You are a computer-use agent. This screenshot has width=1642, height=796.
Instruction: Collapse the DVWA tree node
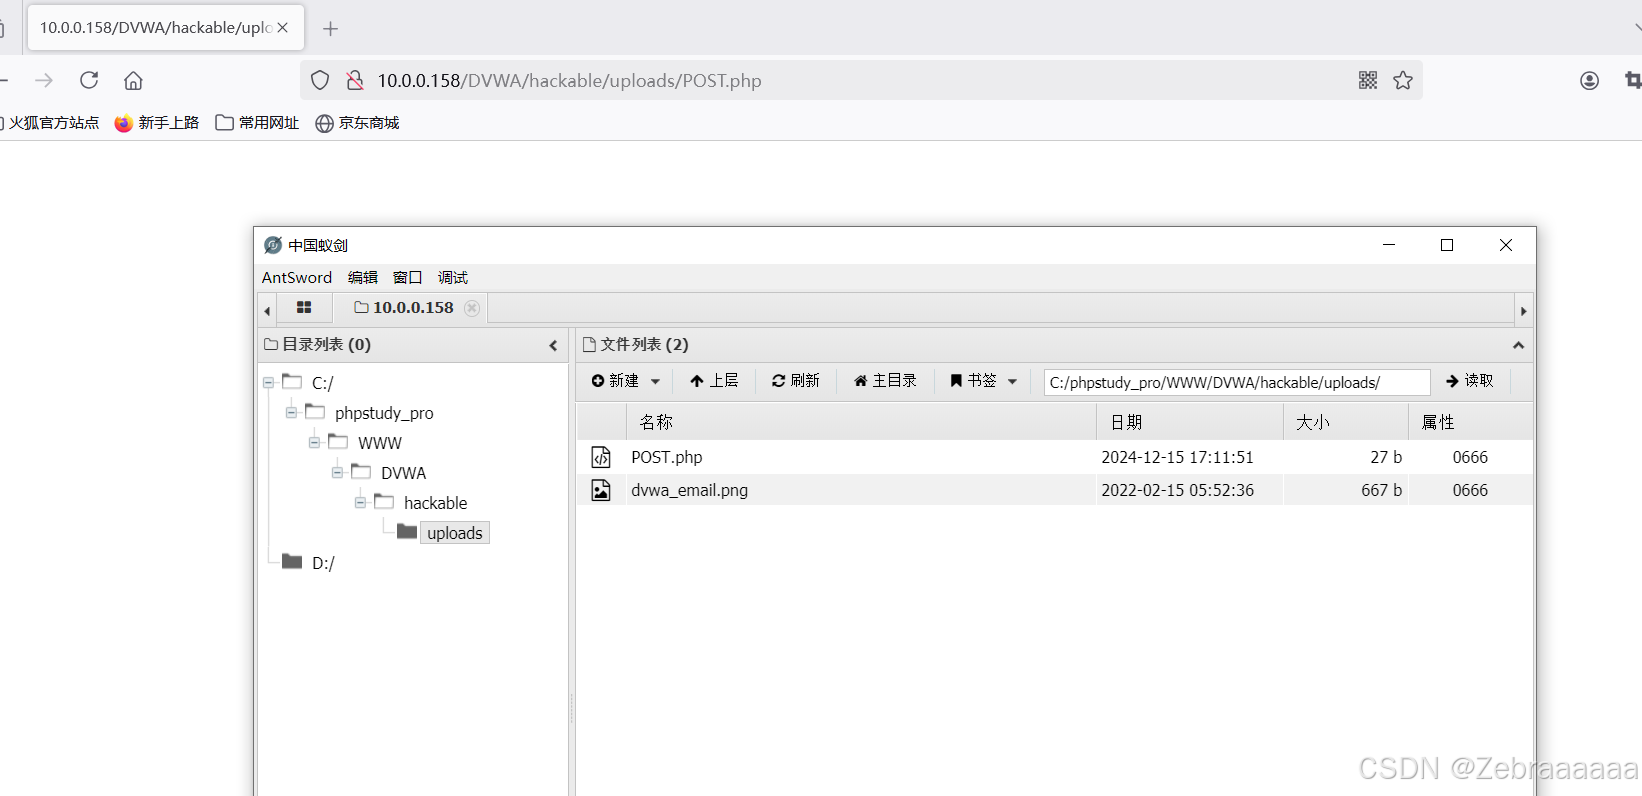coord(337,472)
